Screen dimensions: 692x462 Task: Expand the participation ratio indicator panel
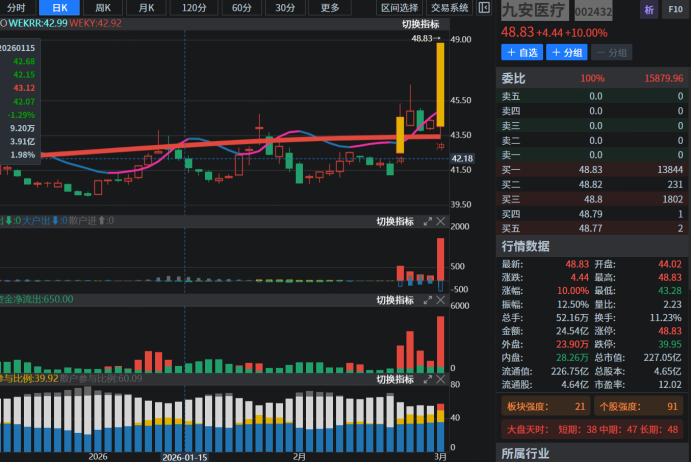(427, 379)
